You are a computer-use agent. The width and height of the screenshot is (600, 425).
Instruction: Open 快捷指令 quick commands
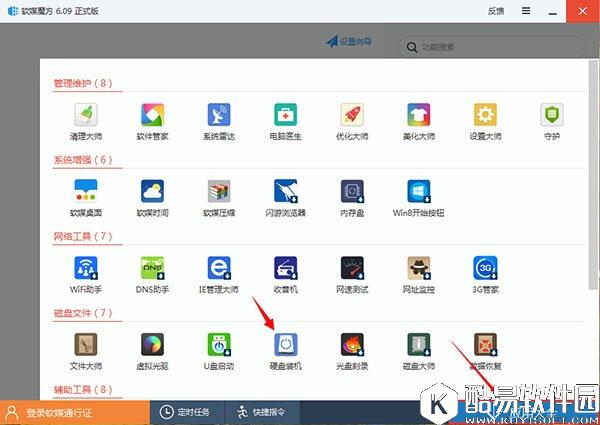click(x=261, y=412)
